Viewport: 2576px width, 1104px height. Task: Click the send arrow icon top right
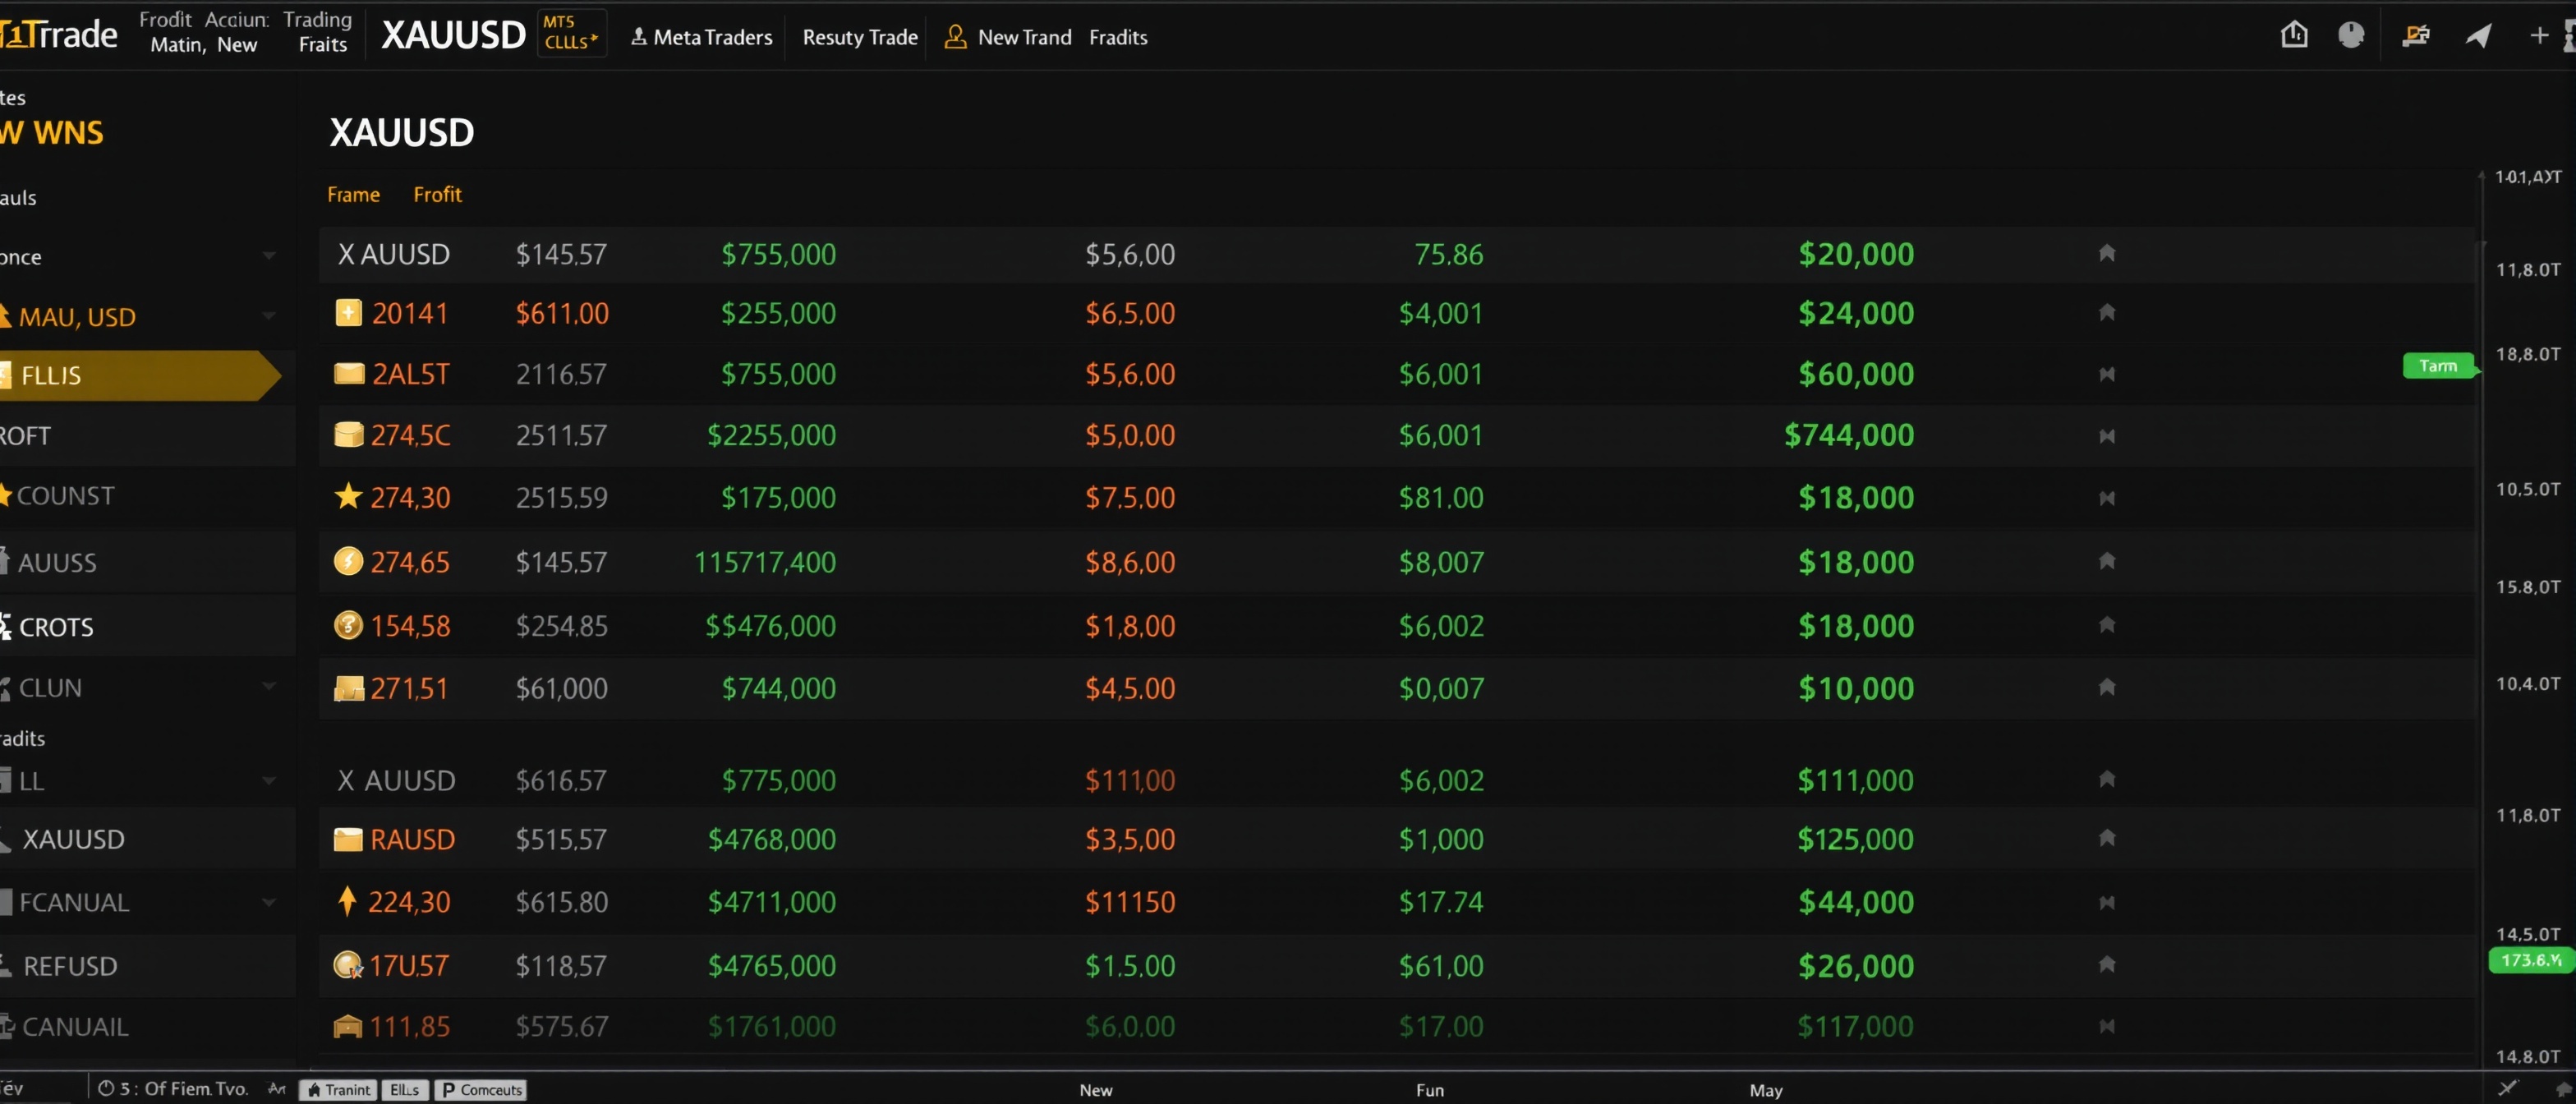click(x=2479, y=34)
